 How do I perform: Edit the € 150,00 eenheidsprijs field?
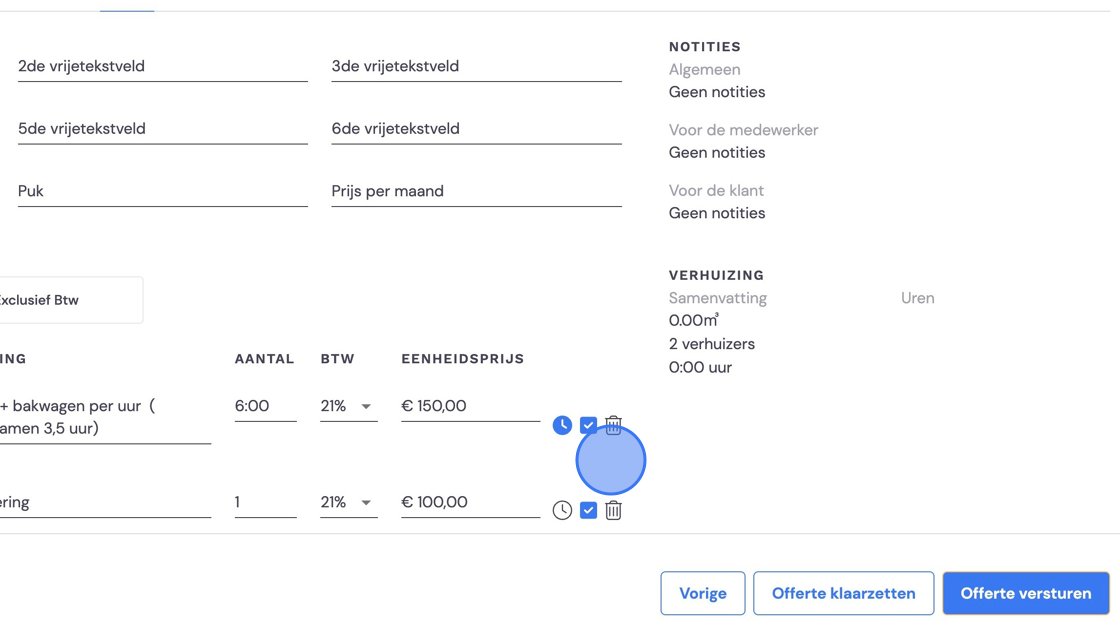pos(470,406)
